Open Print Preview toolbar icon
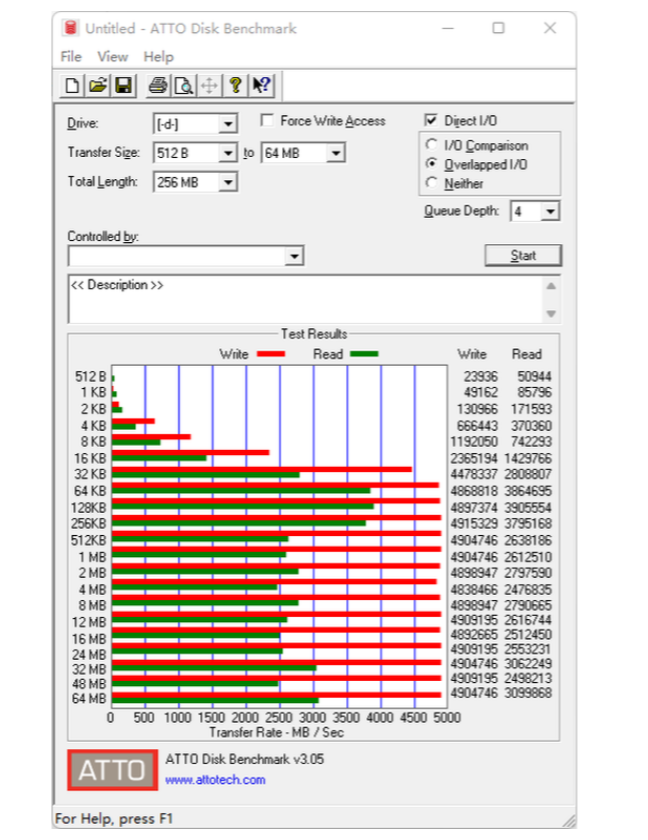Screen dimensions: 648x840 [x=184, y=86]
